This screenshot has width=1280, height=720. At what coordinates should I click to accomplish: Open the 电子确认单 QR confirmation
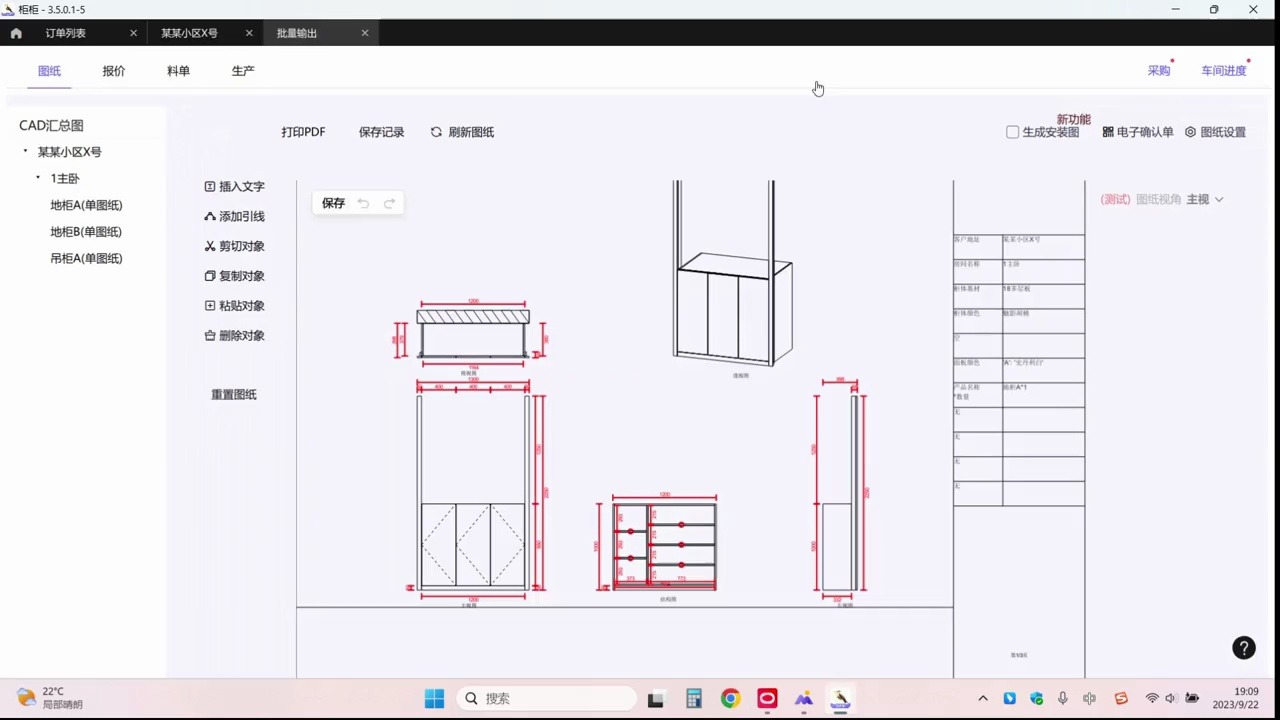click(1138, 132)
